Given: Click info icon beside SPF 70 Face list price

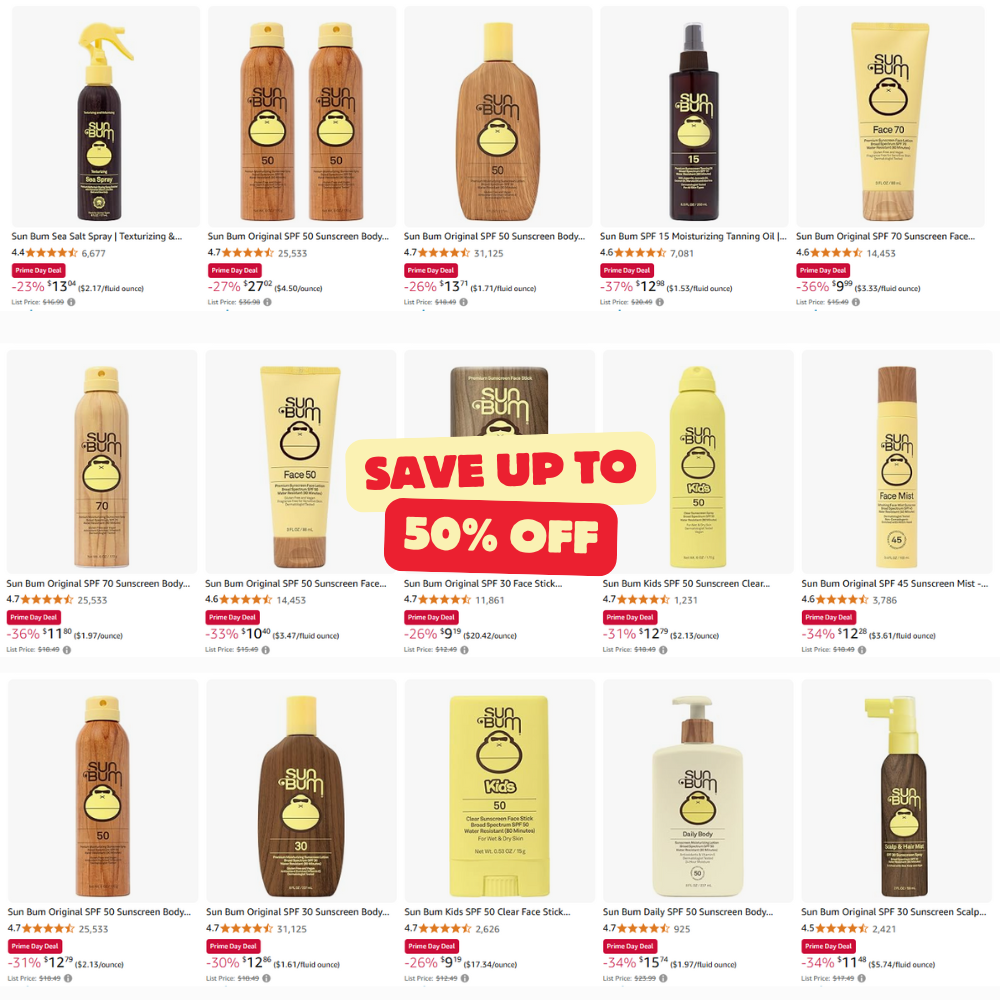Looking at the screenshot, I should coord(856,302).
